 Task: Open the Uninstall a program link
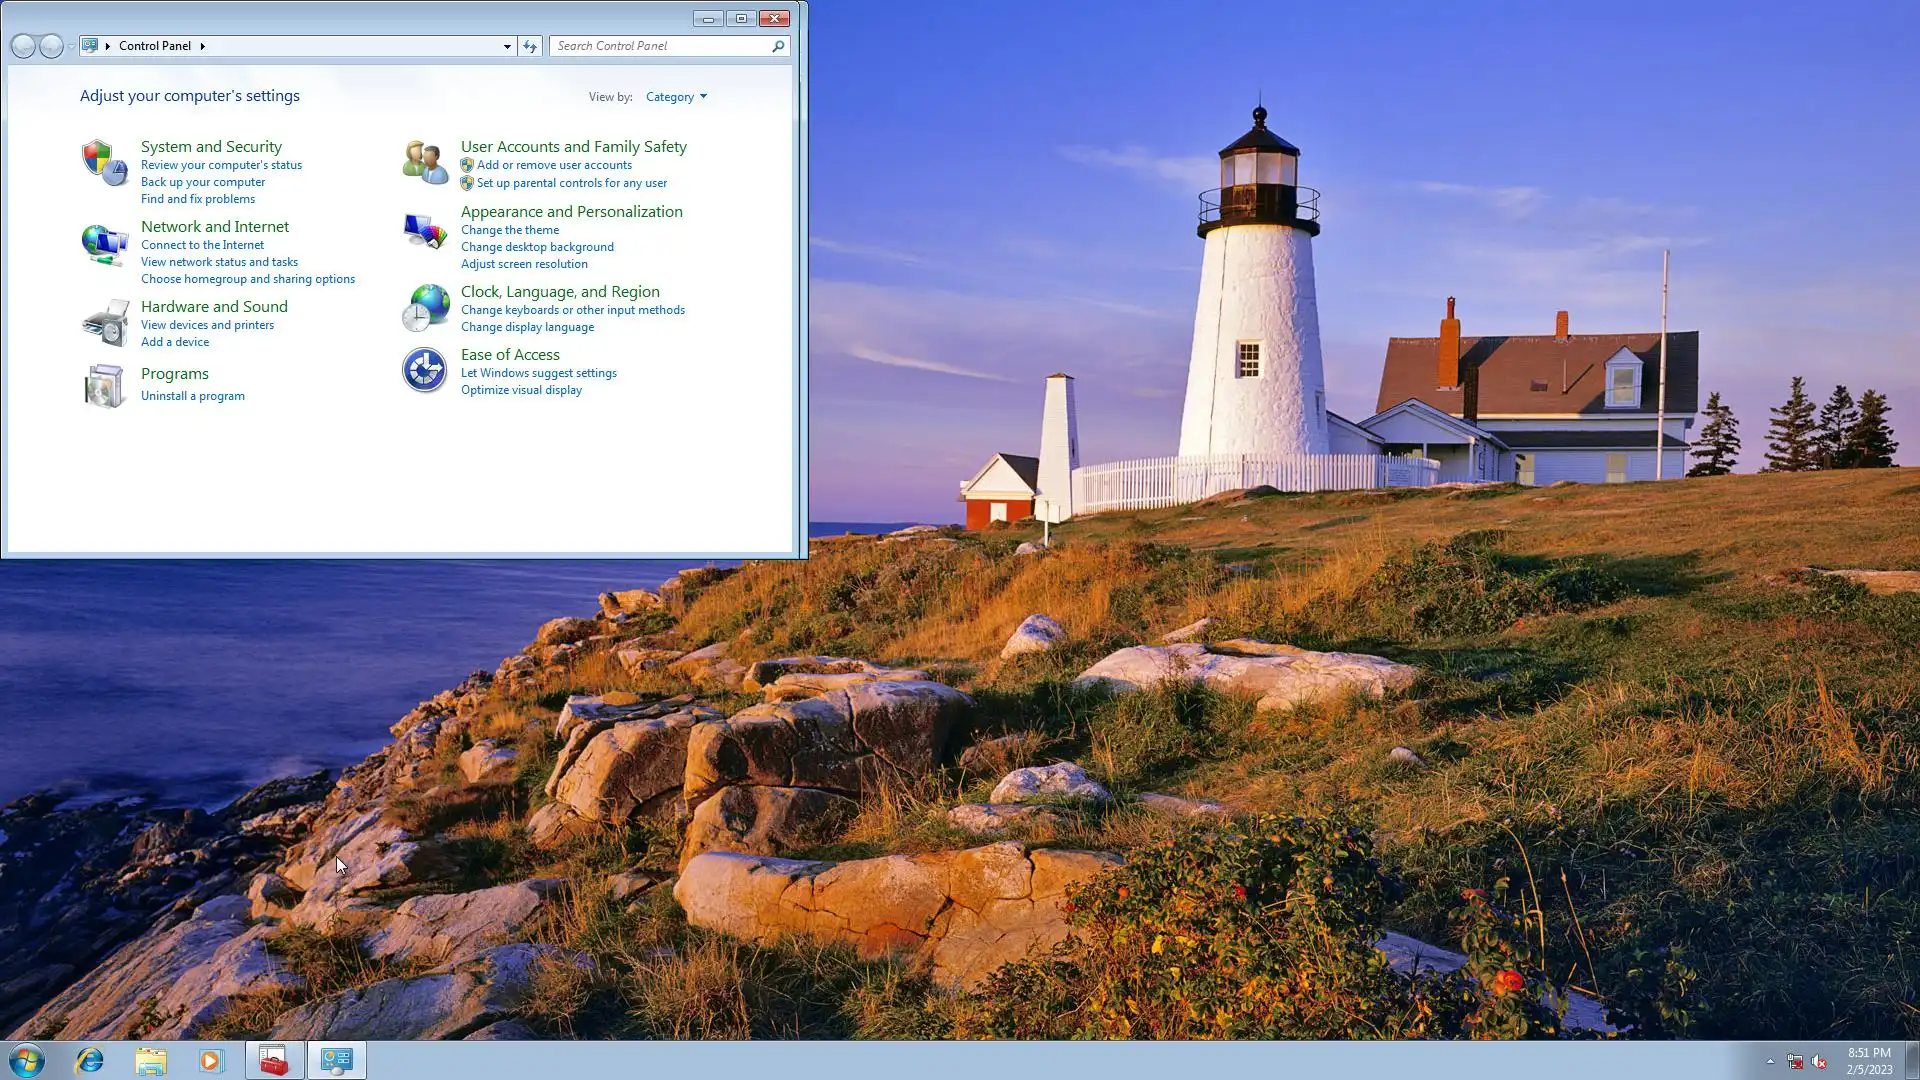click(193, 396)
